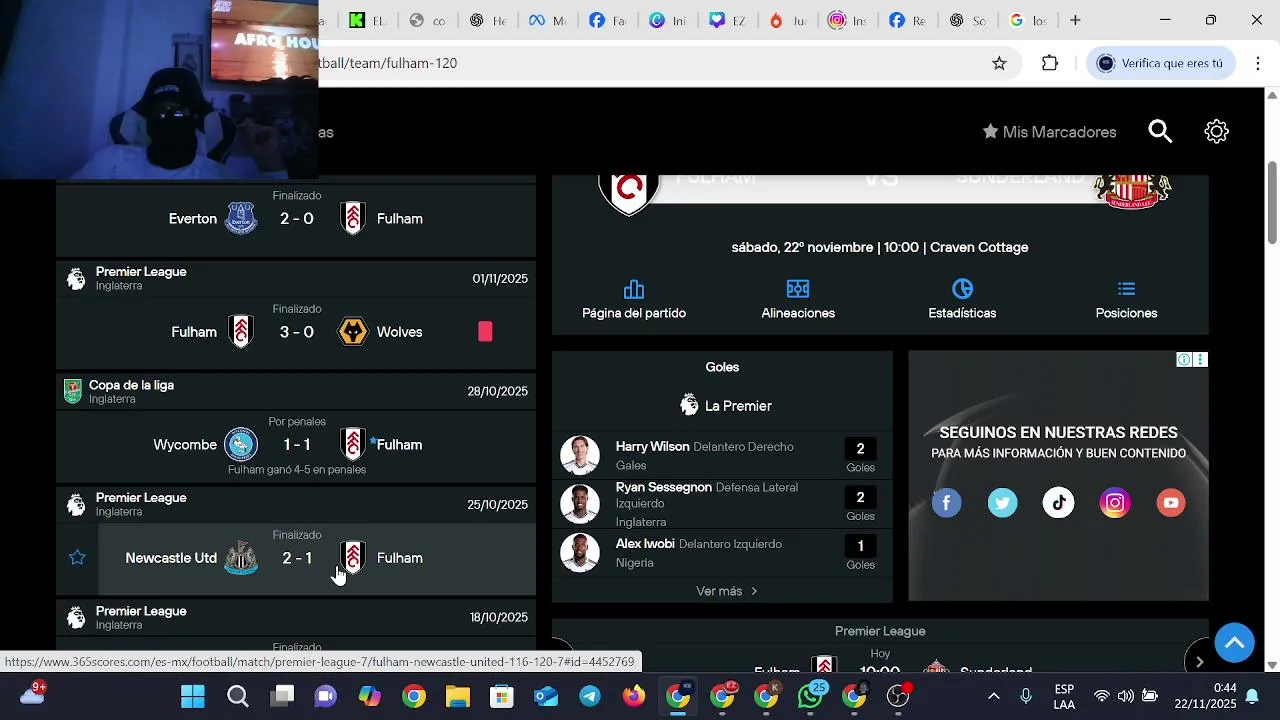
Task: Bookmark this page with the address bar star
Action: pos(999,63)
